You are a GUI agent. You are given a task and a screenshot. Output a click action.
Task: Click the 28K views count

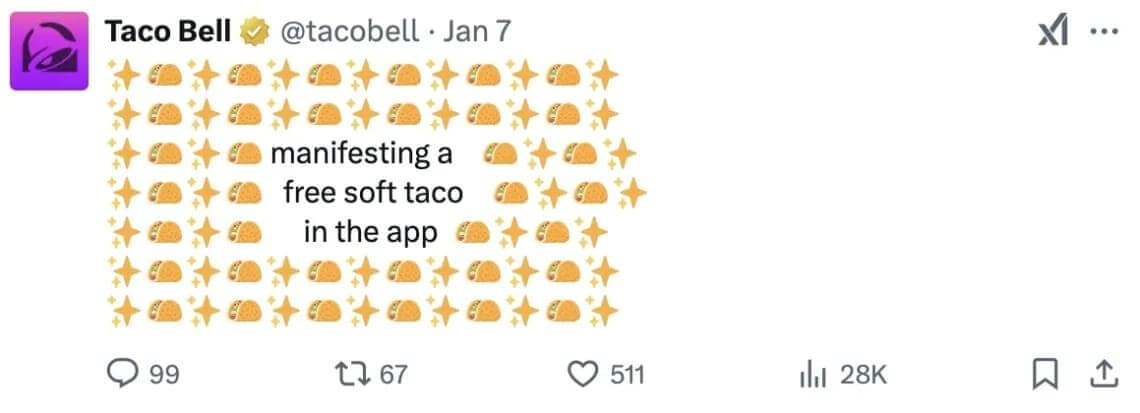(x=864, y=375)
